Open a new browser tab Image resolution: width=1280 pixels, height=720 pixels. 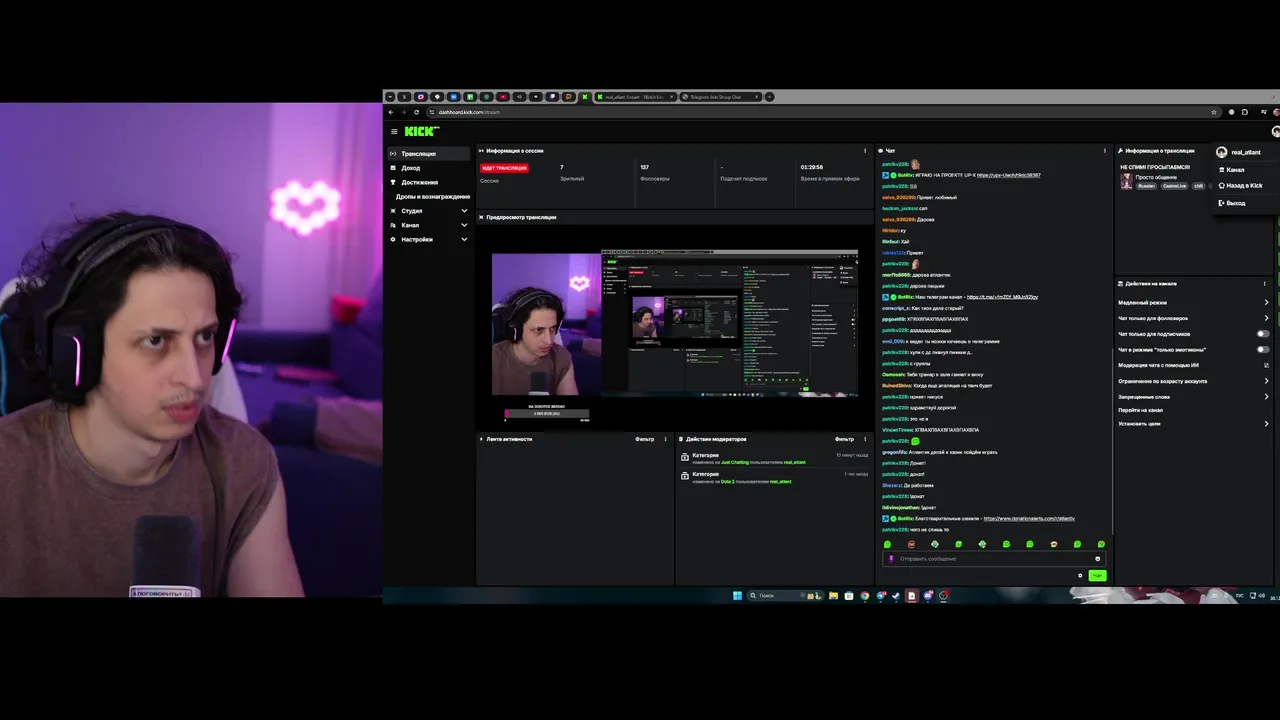click(769, 97)
